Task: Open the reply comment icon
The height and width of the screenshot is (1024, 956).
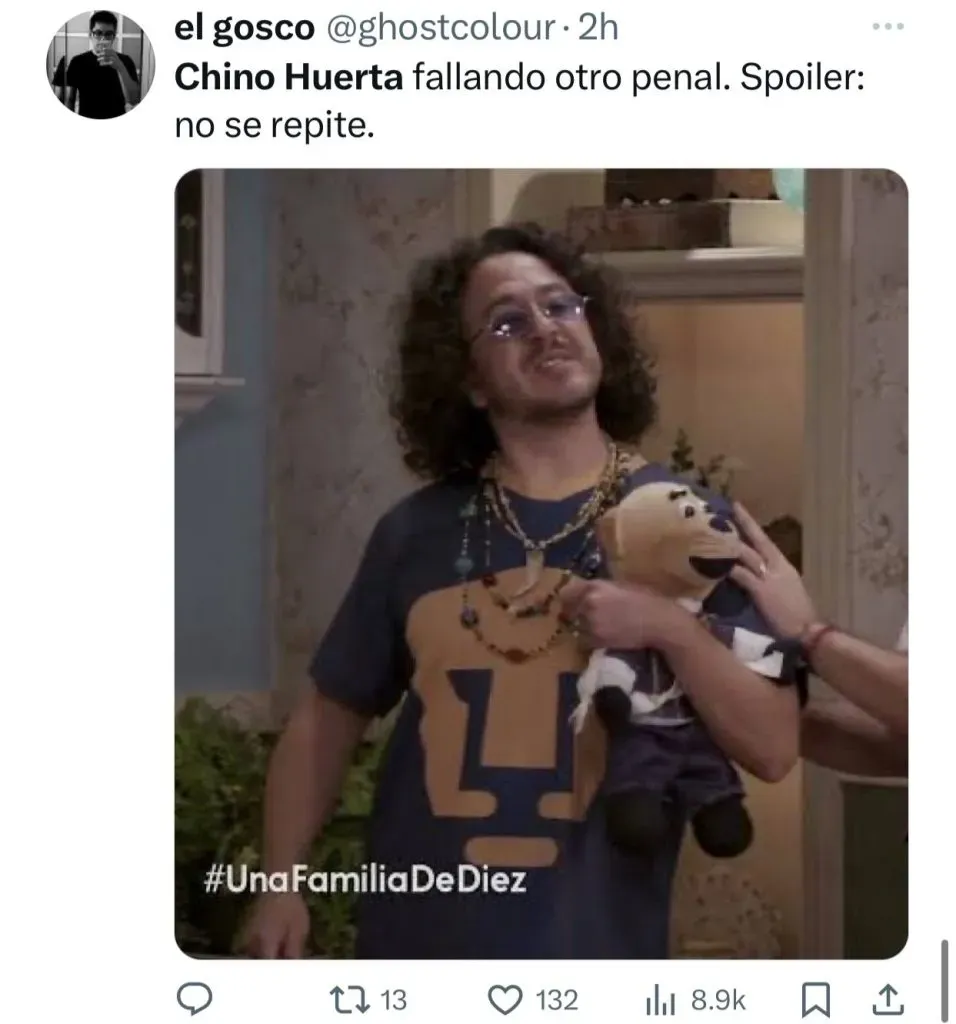Action: click(x=194, y=999)
